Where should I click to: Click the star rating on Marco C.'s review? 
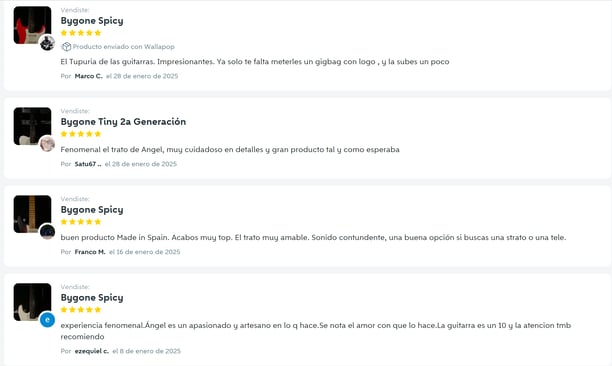point(81,33)
